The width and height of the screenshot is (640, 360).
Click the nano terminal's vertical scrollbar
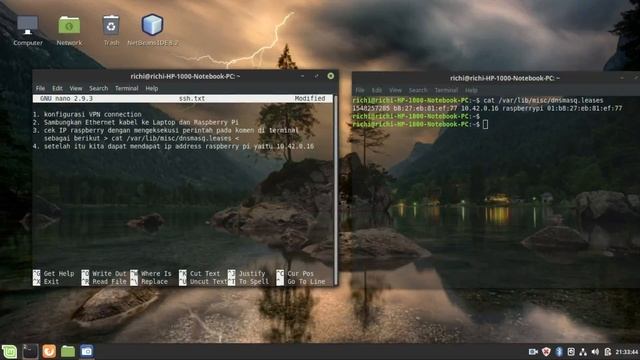(336, 190)
